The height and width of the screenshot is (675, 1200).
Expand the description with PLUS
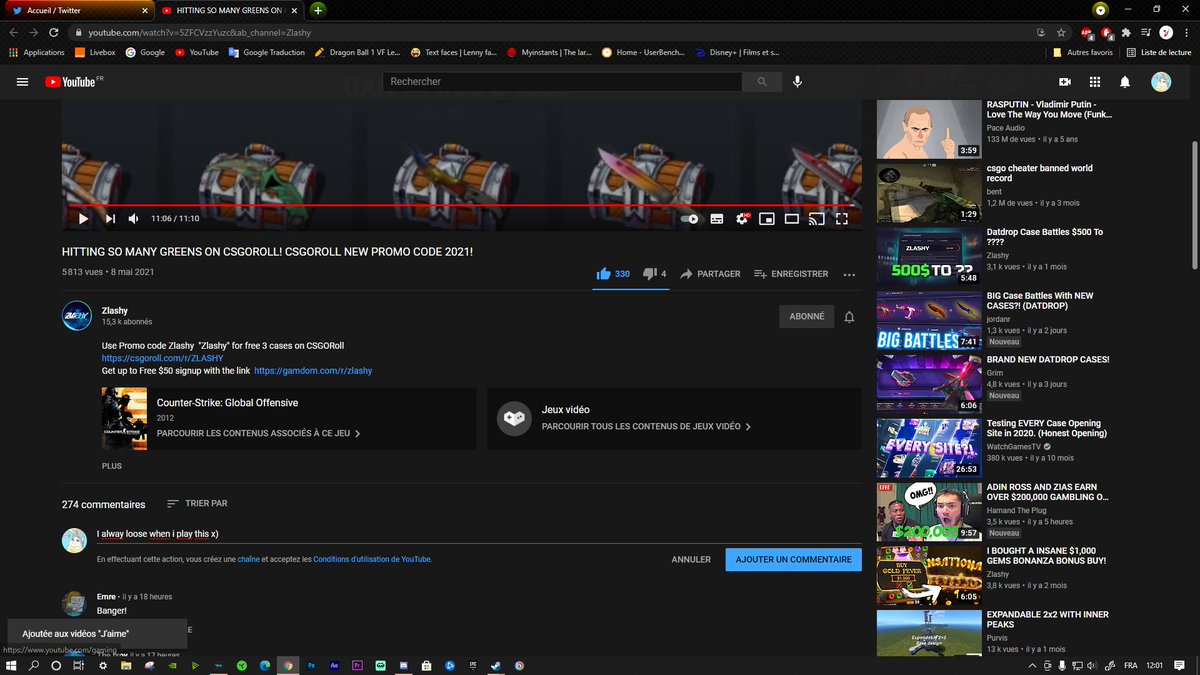(112, 466)
